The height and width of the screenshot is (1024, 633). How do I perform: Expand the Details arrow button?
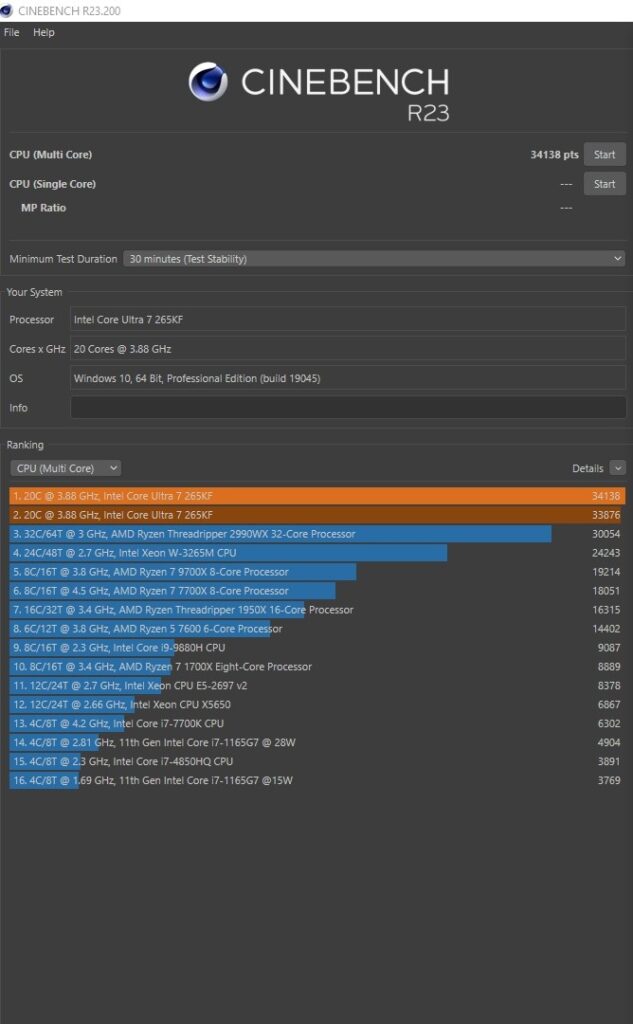(617, 468)
